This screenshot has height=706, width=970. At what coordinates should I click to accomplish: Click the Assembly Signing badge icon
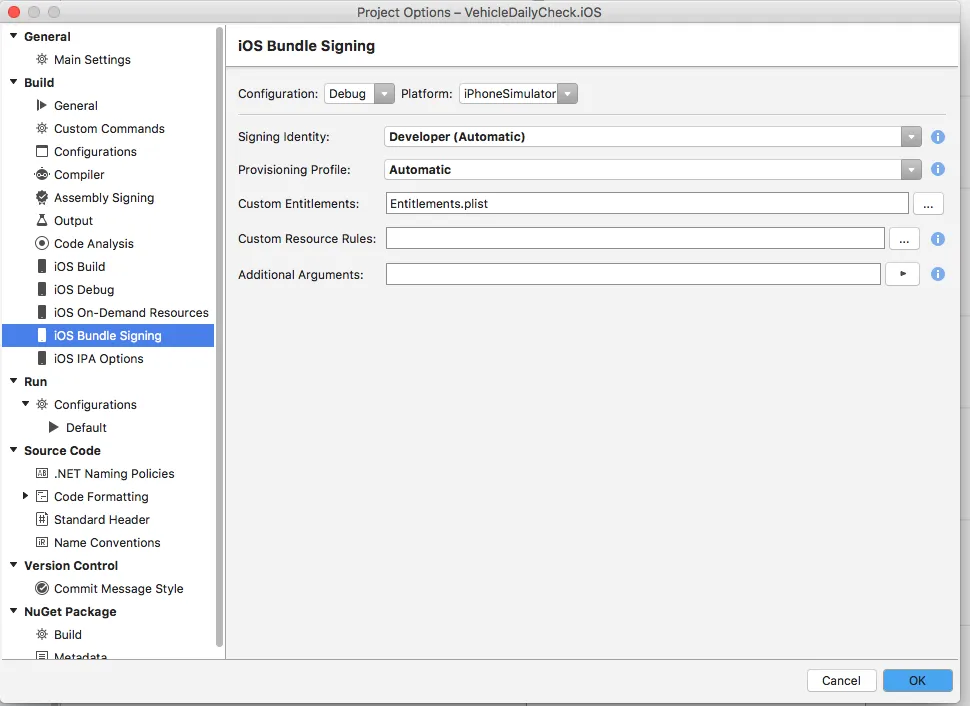pyautogui.click(x=42, y=198)
